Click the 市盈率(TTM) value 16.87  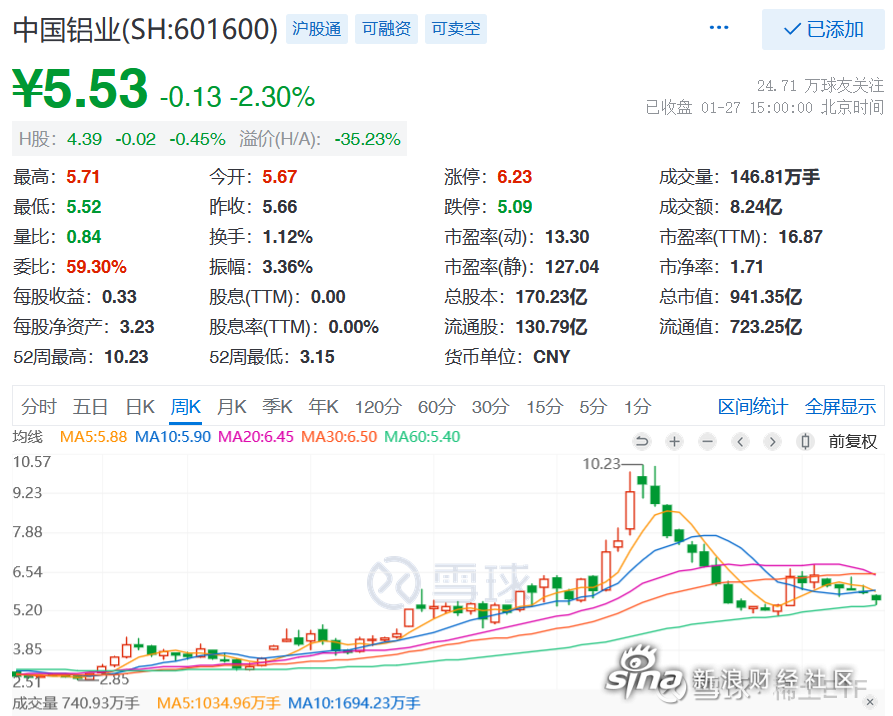pyautogui.click(x=801, y=237)
